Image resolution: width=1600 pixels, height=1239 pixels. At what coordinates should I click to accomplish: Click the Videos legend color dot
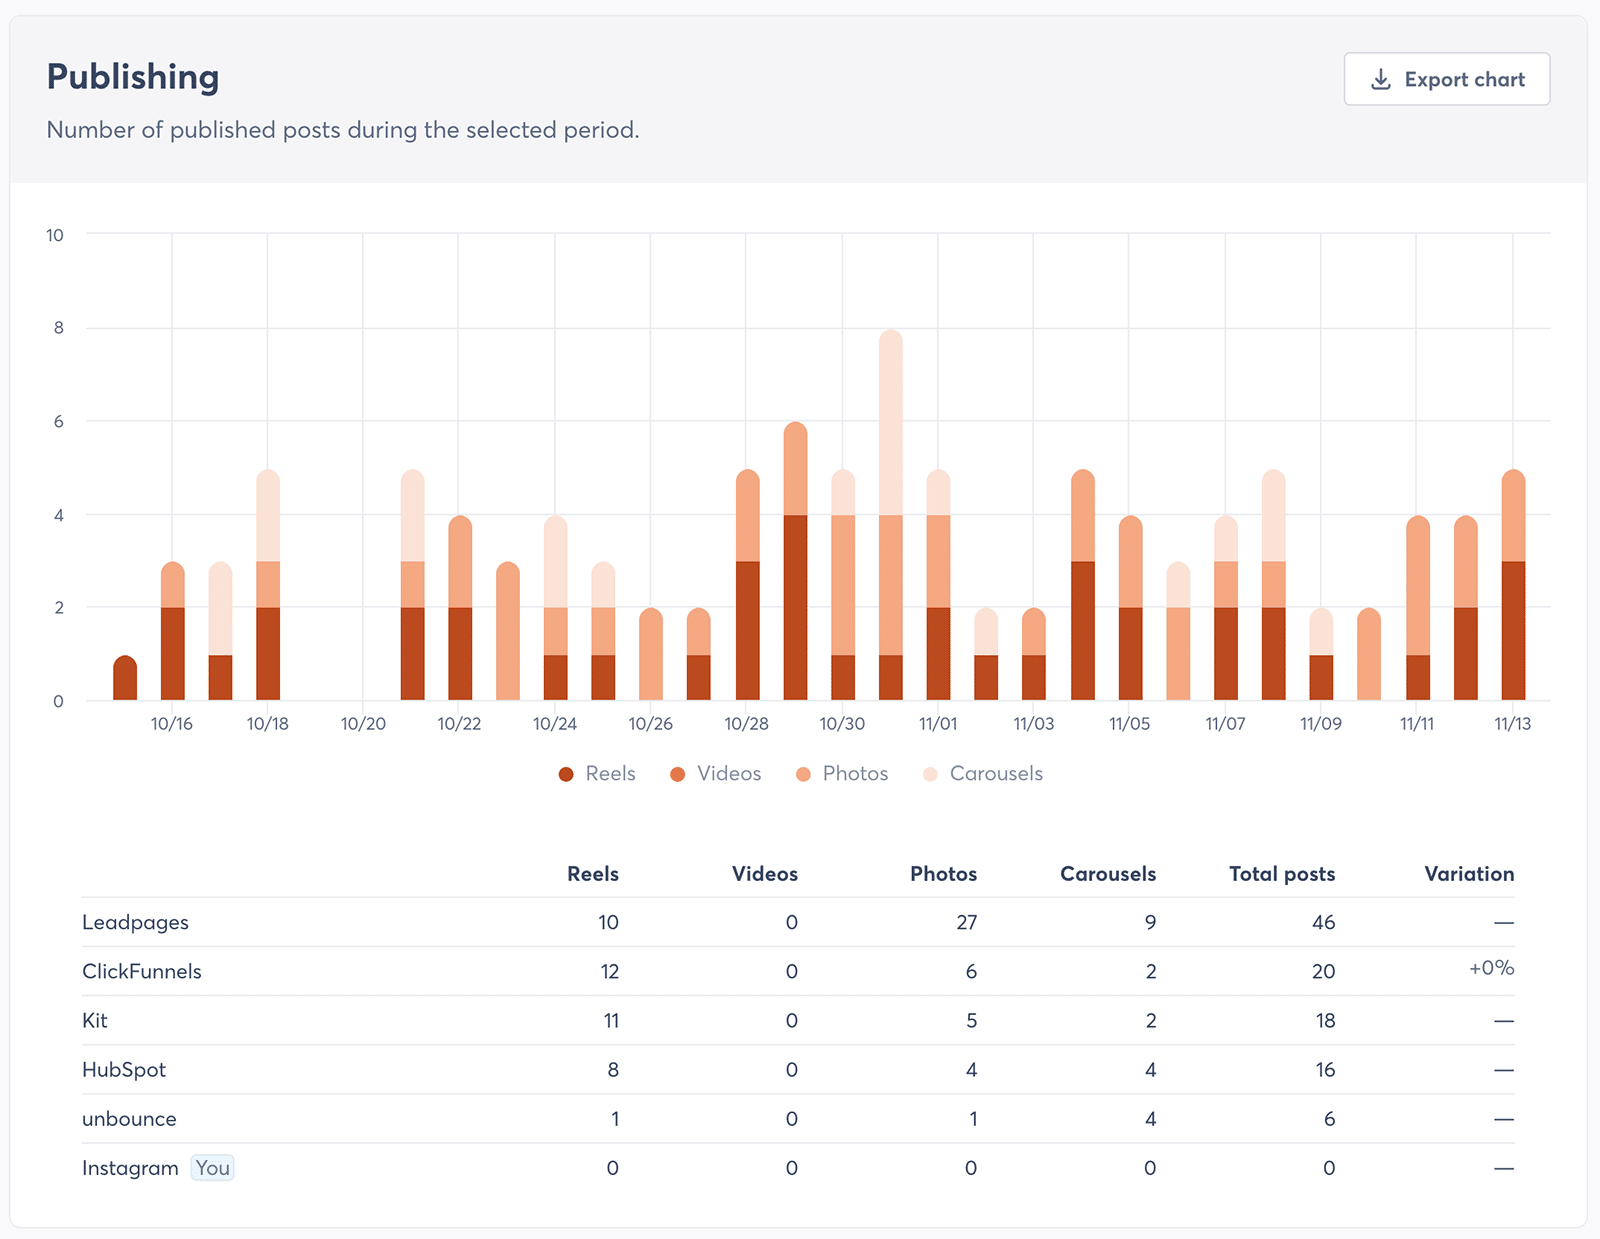(x=677, y=775)
